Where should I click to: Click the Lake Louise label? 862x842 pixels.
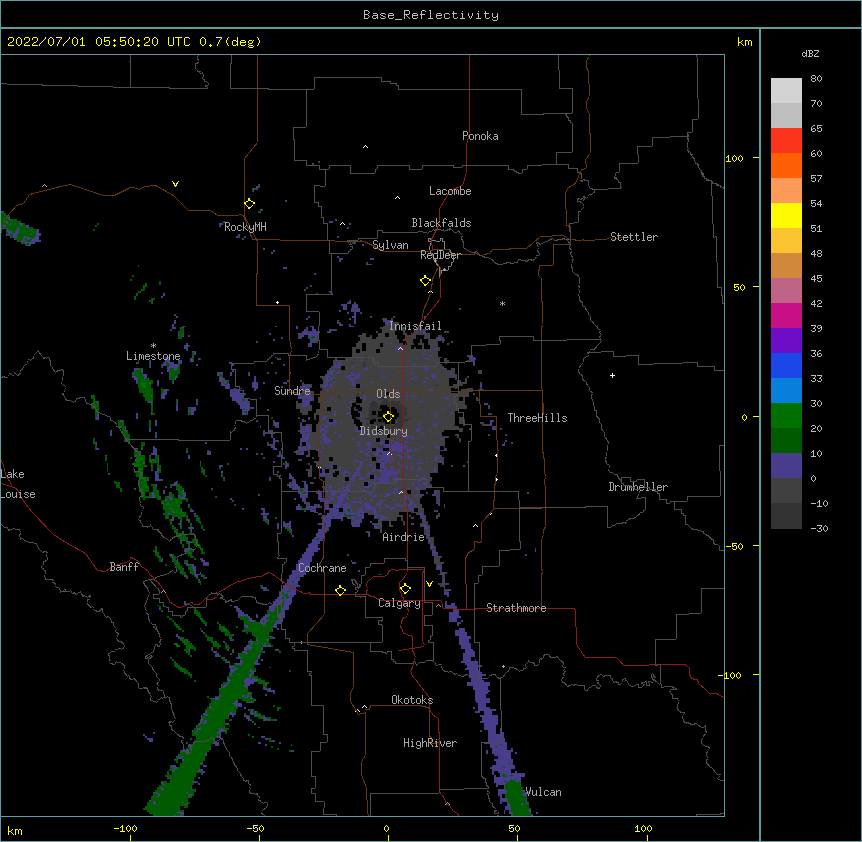[x=18, y=484]
